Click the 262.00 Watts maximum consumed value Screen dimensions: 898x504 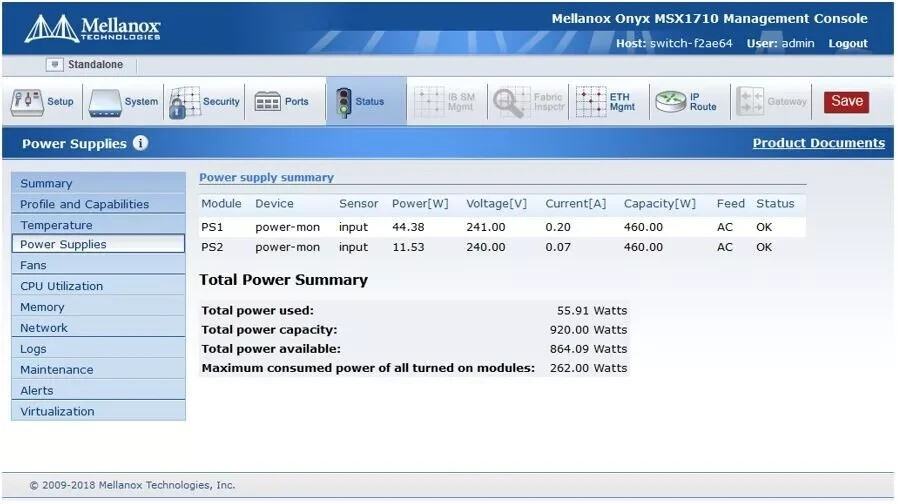pyautogui.click(x=588, y=368)
